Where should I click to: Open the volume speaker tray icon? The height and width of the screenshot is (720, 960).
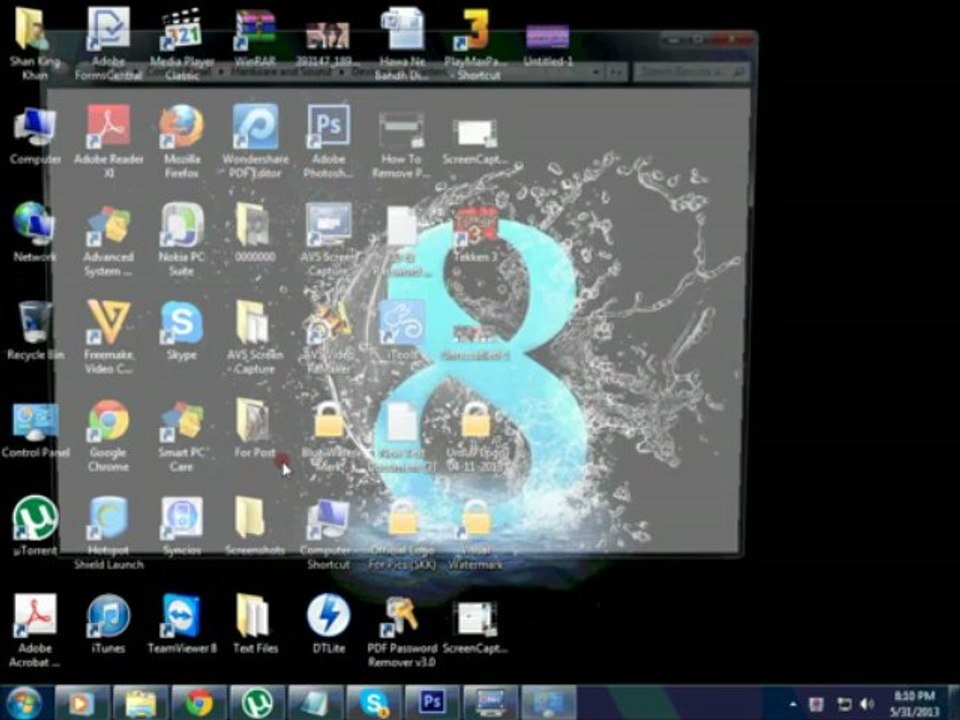coord(866,705)
